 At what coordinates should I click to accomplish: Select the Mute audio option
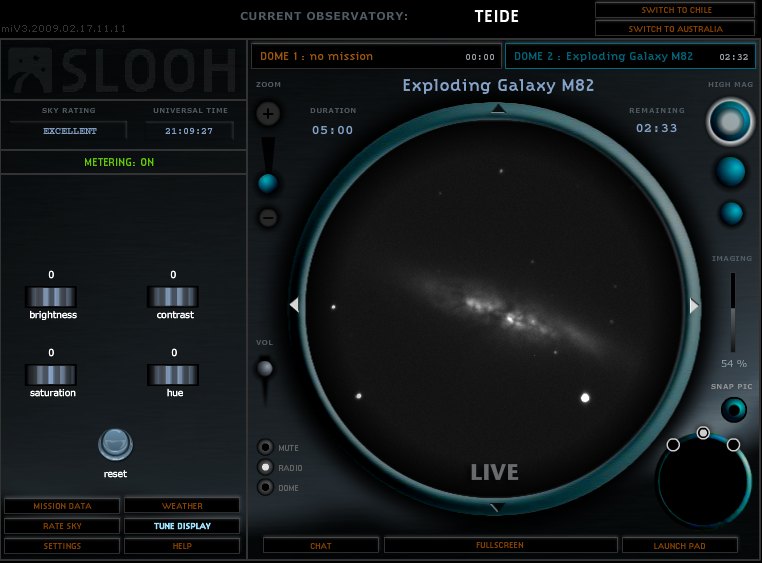pos(265,447)
